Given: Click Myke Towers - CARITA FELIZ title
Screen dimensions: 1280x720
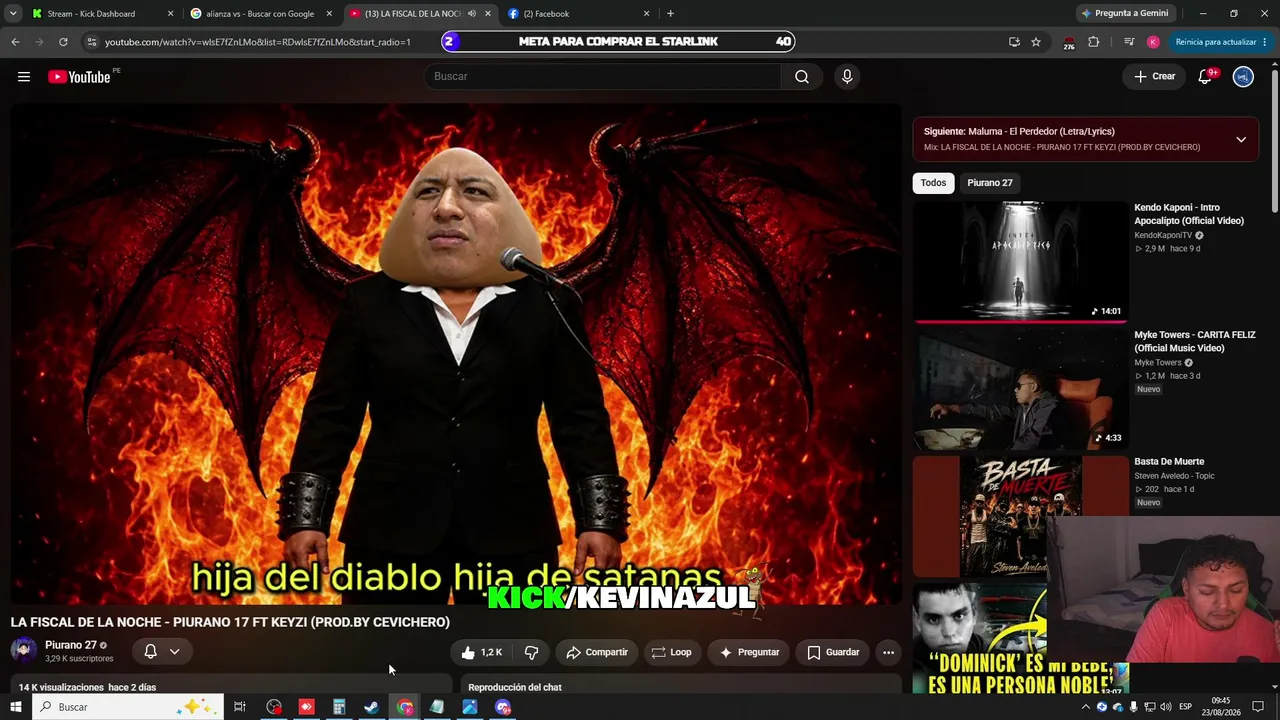Looking at the screenshot, I should click(1194, 341).
